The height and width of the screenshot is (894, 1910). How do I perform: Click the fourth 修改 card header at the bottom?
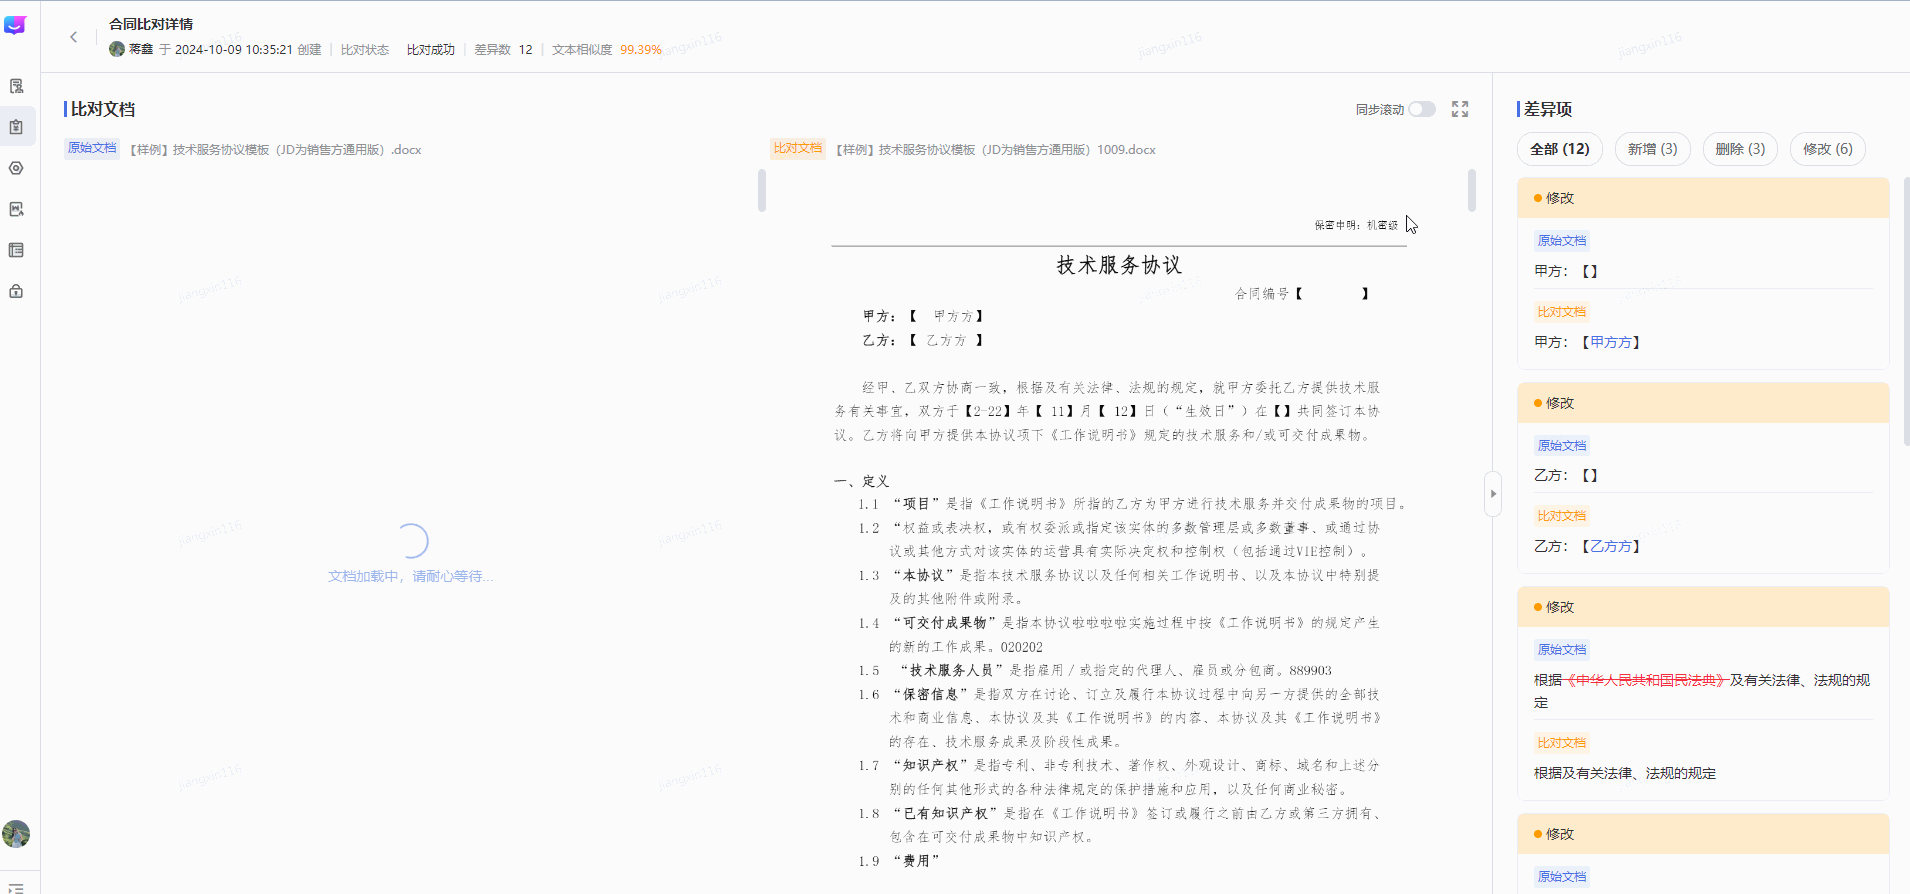[1703, 834]
